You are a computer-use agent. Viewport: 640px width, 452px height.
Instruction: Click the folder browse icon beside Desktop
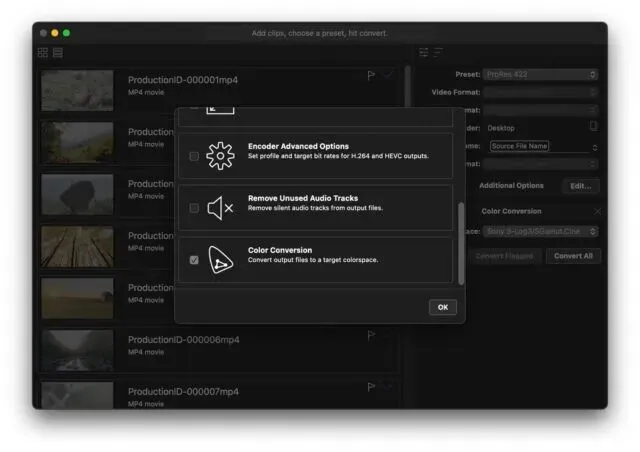[593, 126]
